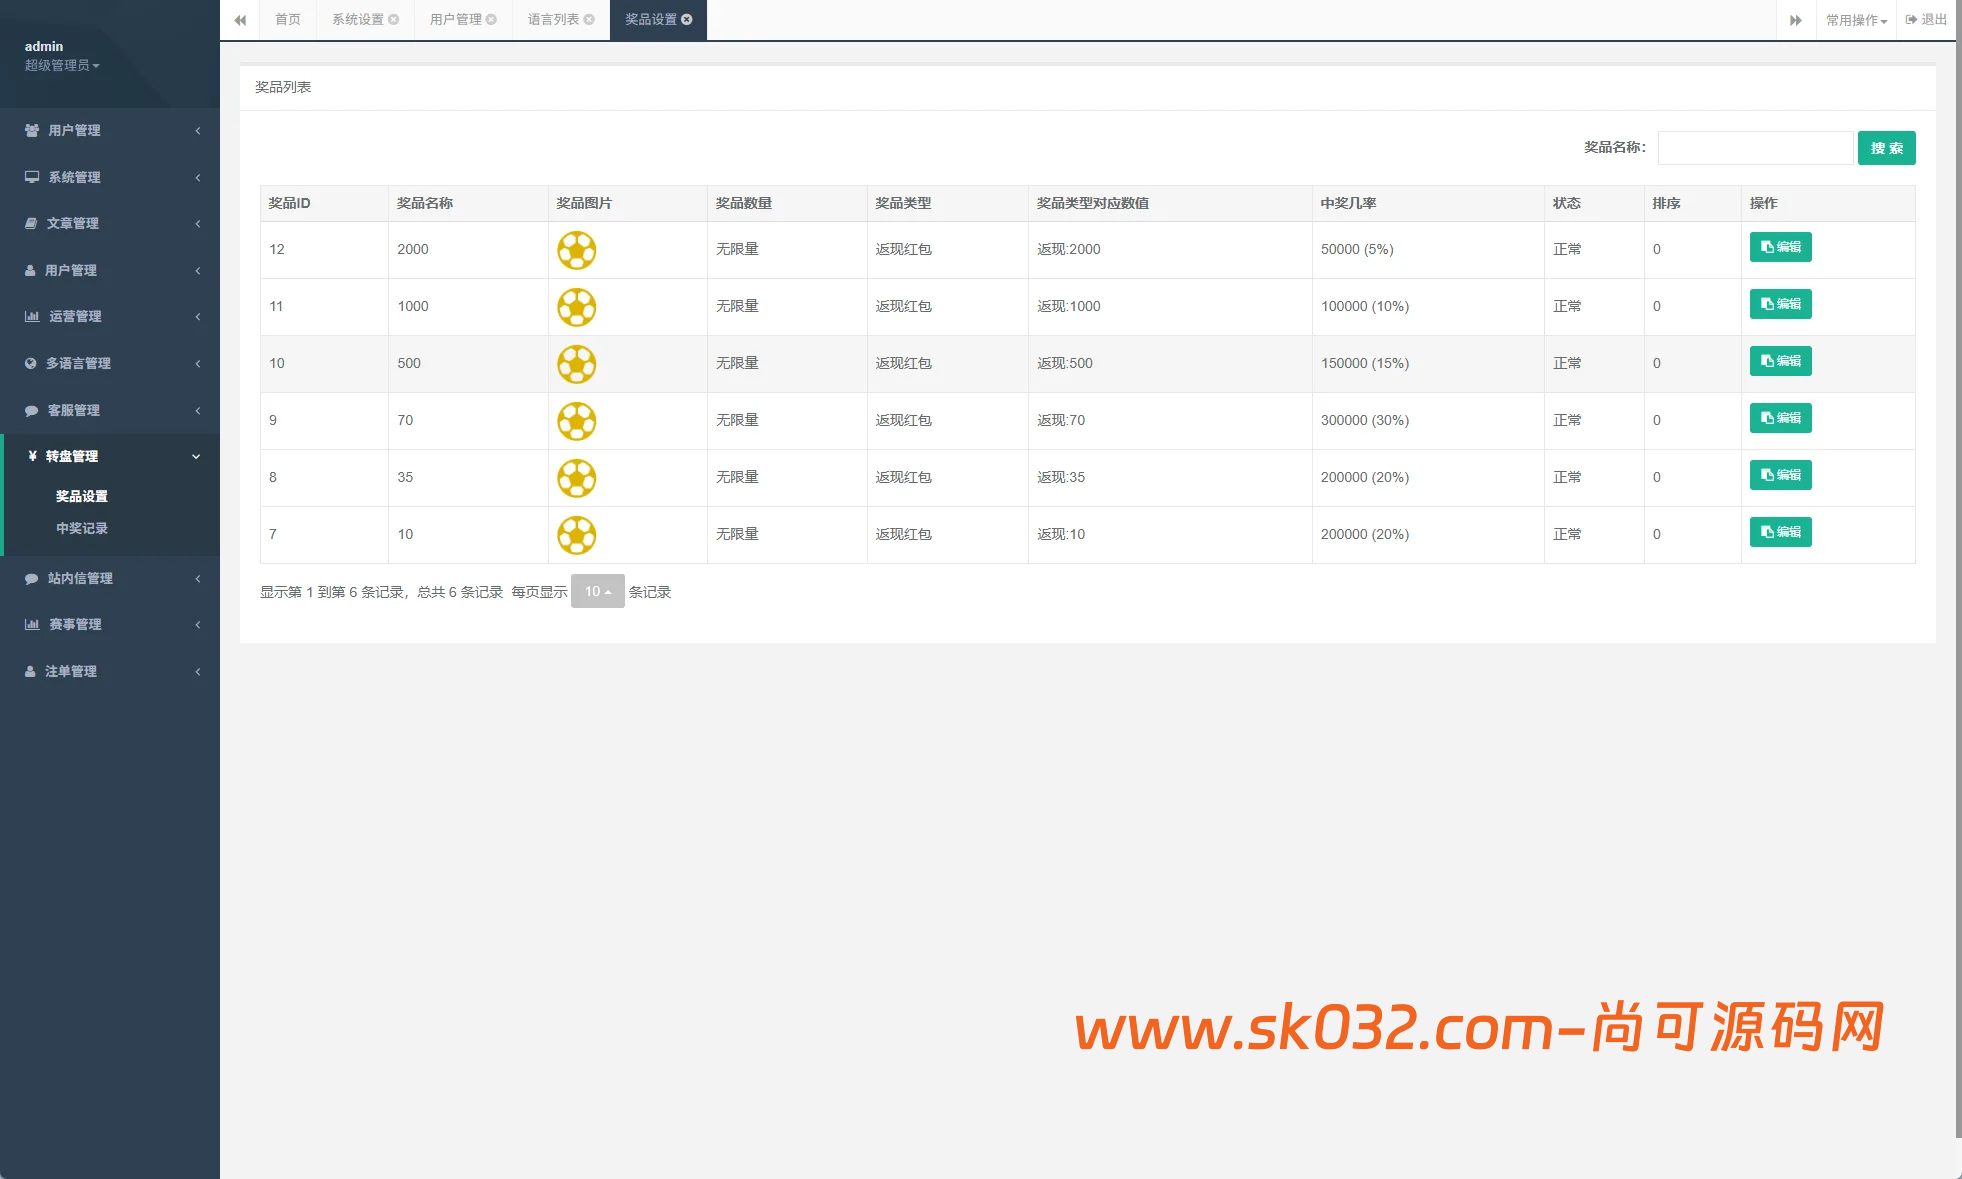1962x1179 pixels.
Task: Click the 编辑 button for prize ID 9
Action: point(1780,418)
